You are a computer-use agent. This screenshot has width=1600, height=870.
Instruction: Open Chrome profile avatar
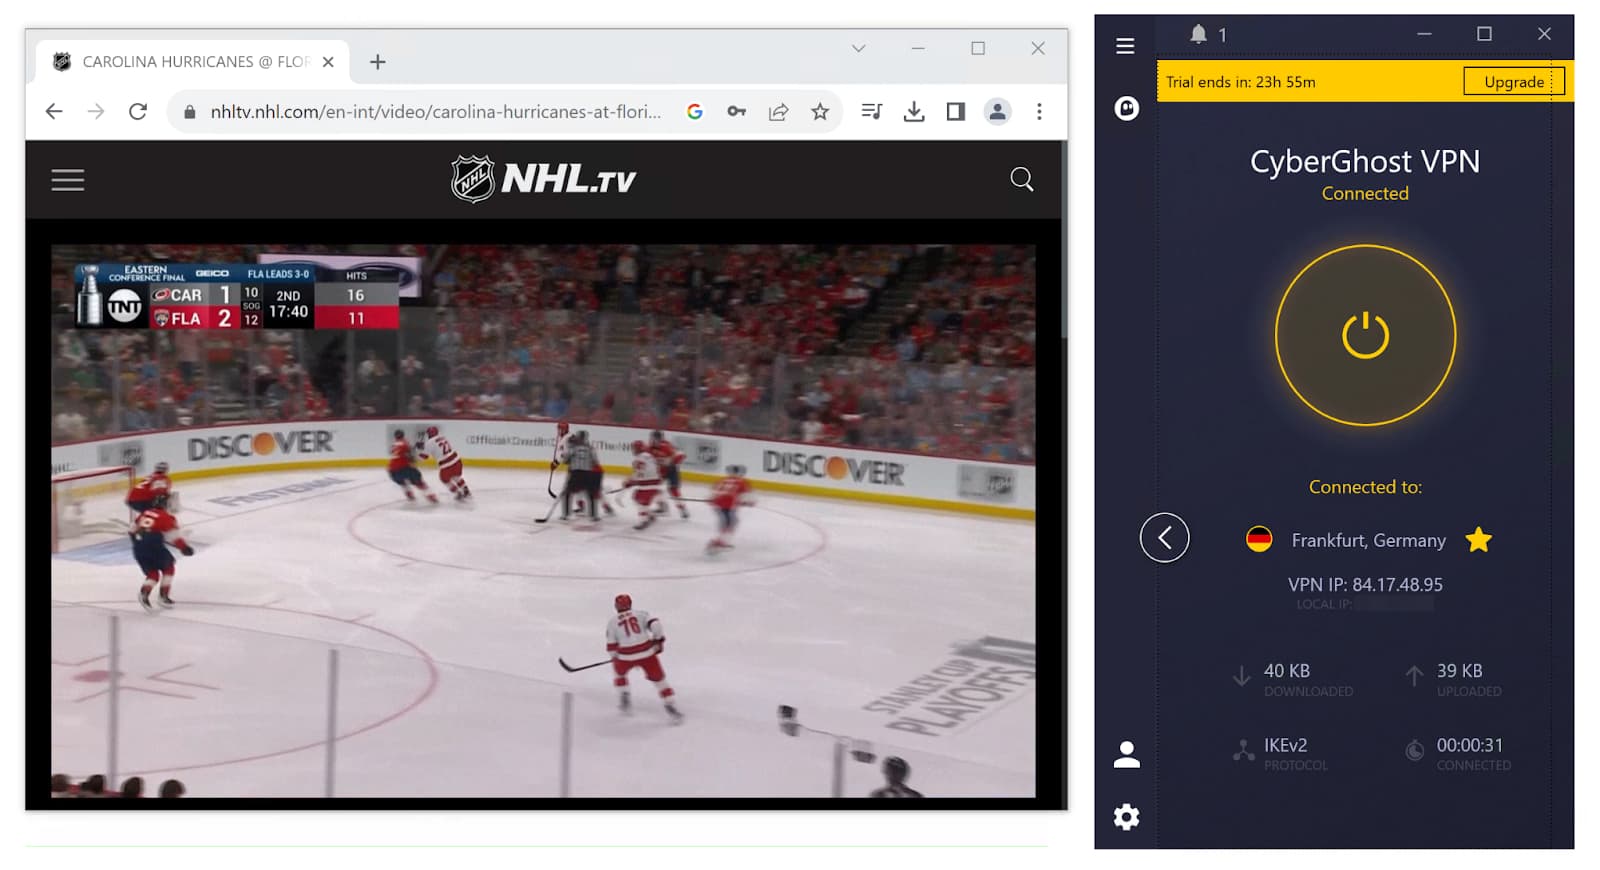point(997,112)
